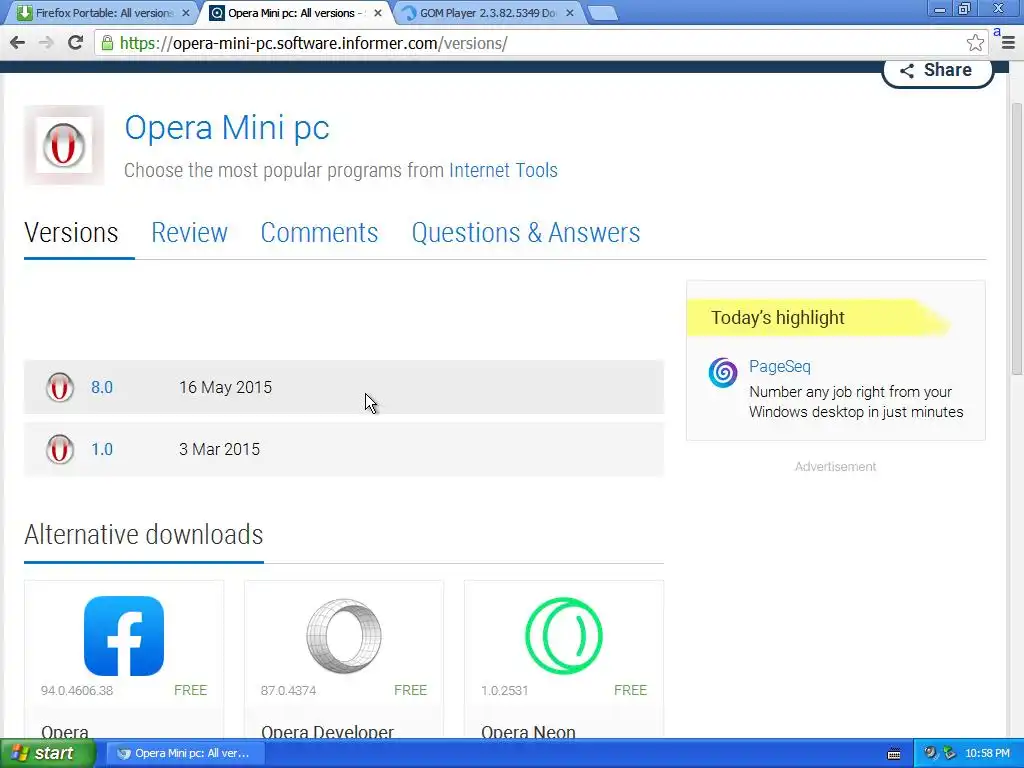Open version 8.0 link
This screenshot has width=1024, height=768.
tap(102, 387)
